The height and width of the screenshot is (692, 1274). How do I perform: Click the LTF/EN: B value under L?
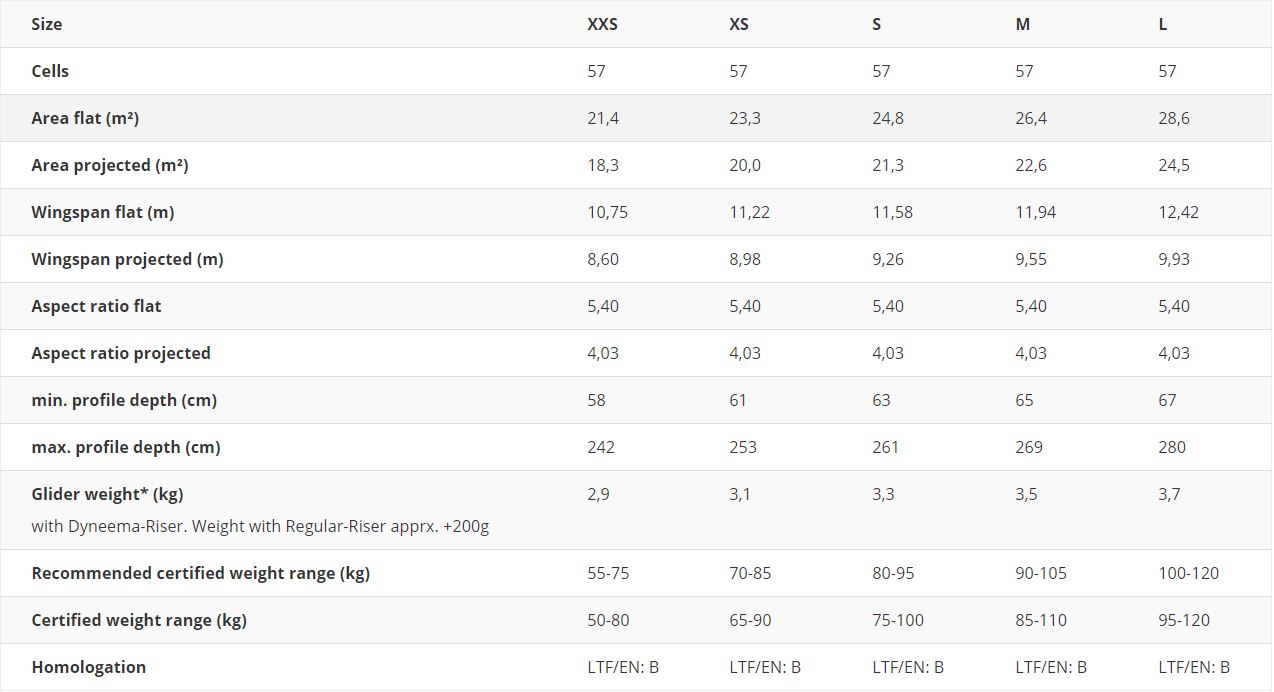[1194, 667]
